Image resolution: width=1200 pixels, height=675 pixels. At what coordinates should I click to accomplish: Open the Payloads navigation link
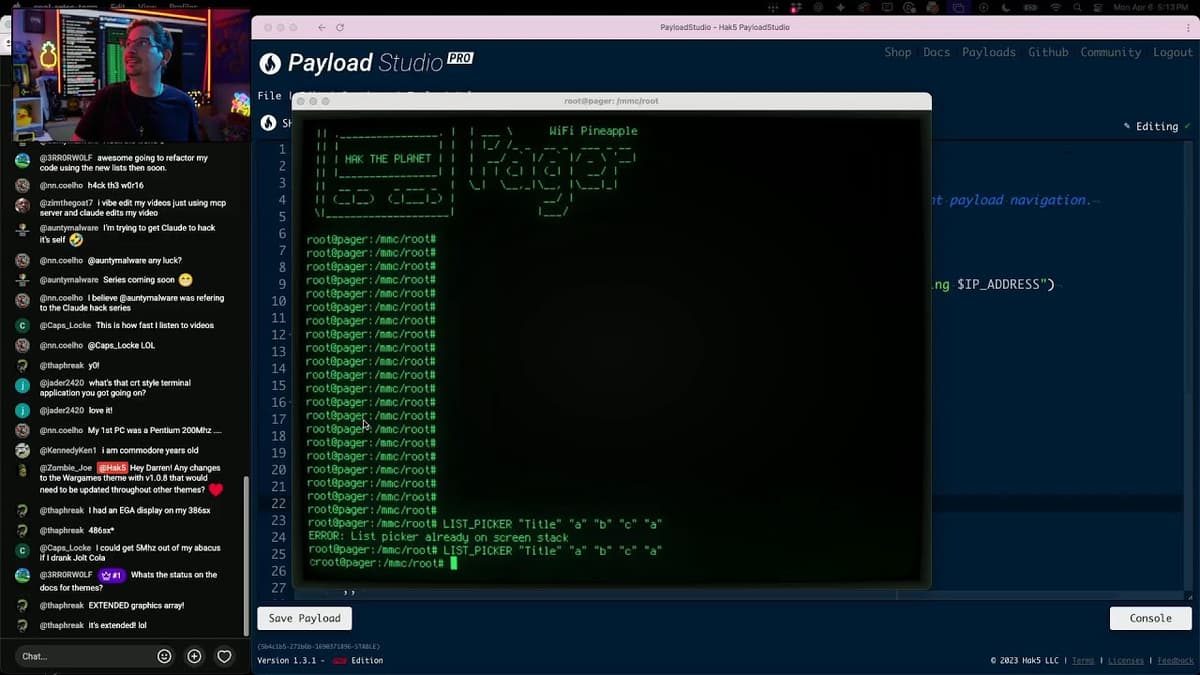tap(988, 52)
